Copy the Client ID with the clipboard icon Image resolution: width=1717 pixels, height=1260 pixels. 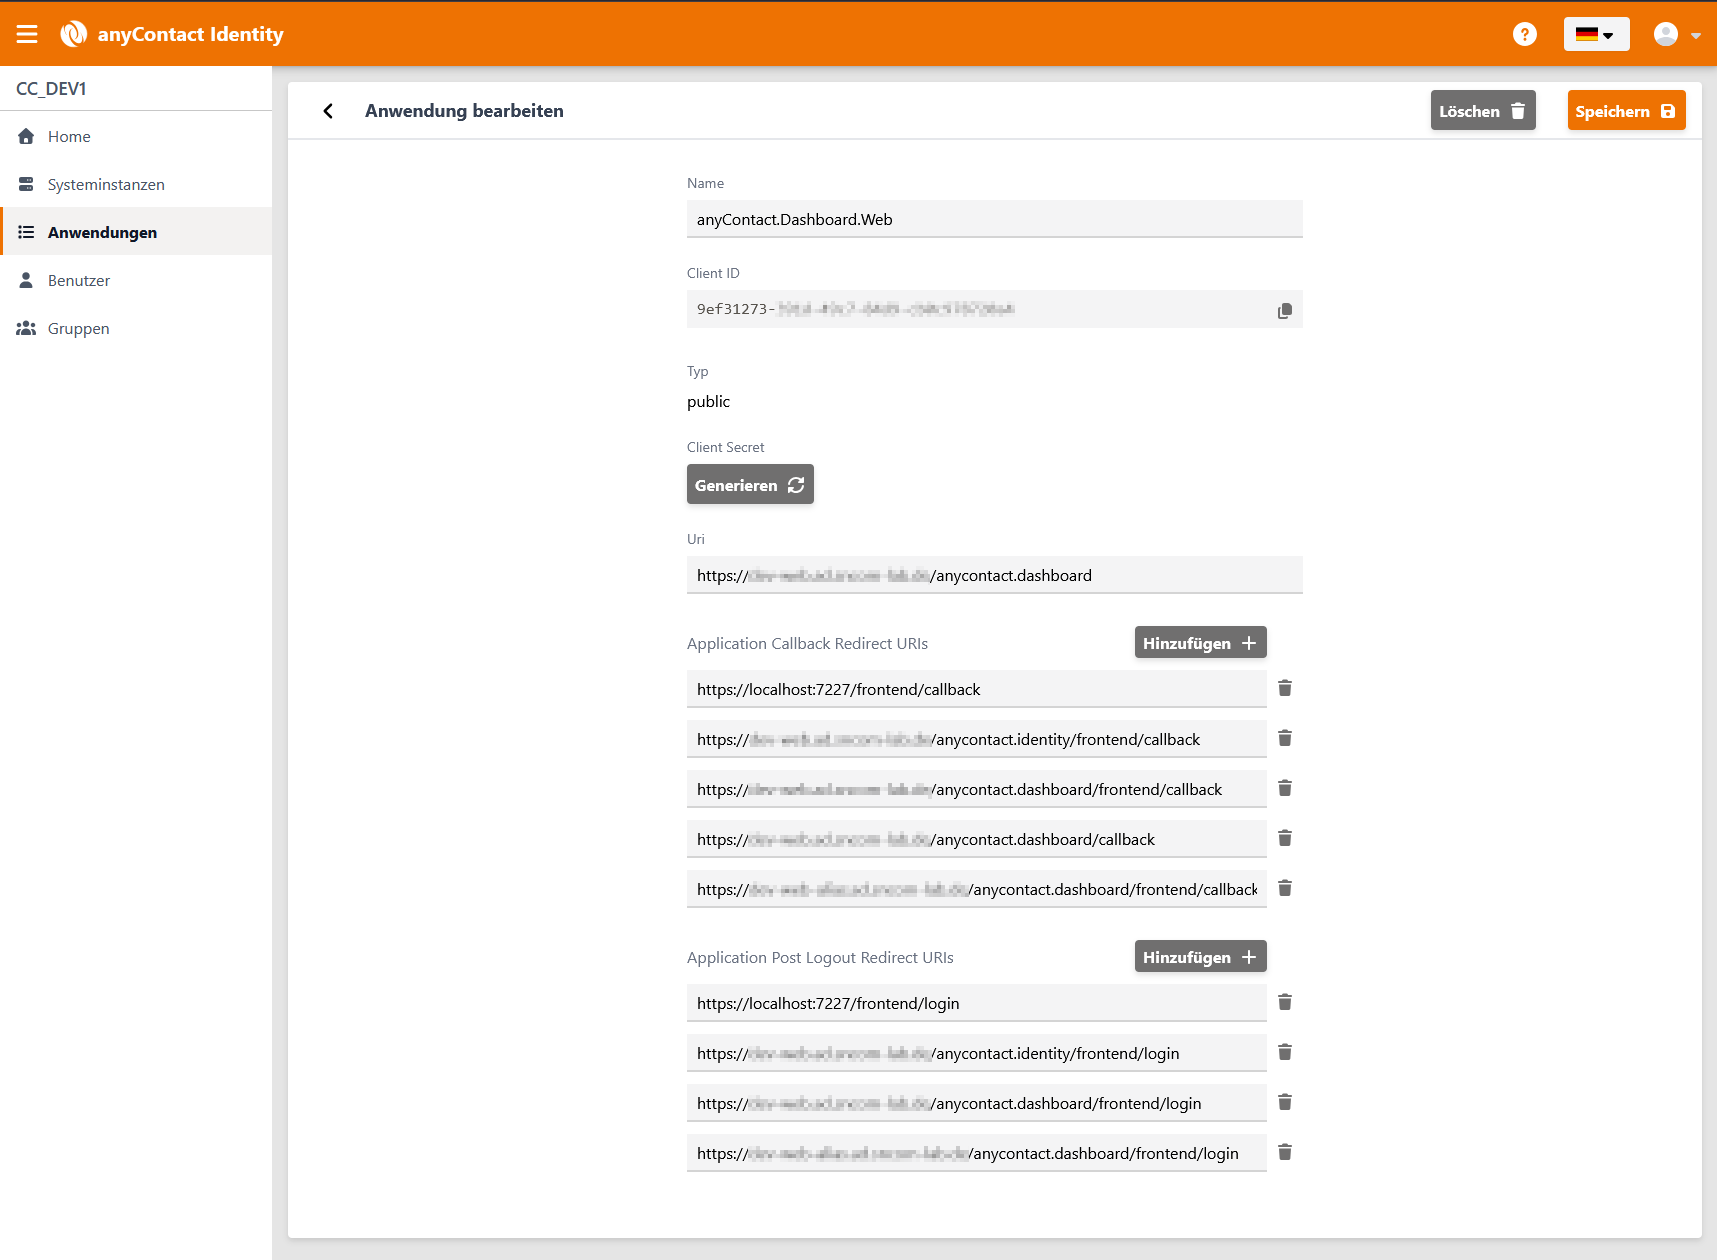1285,310
